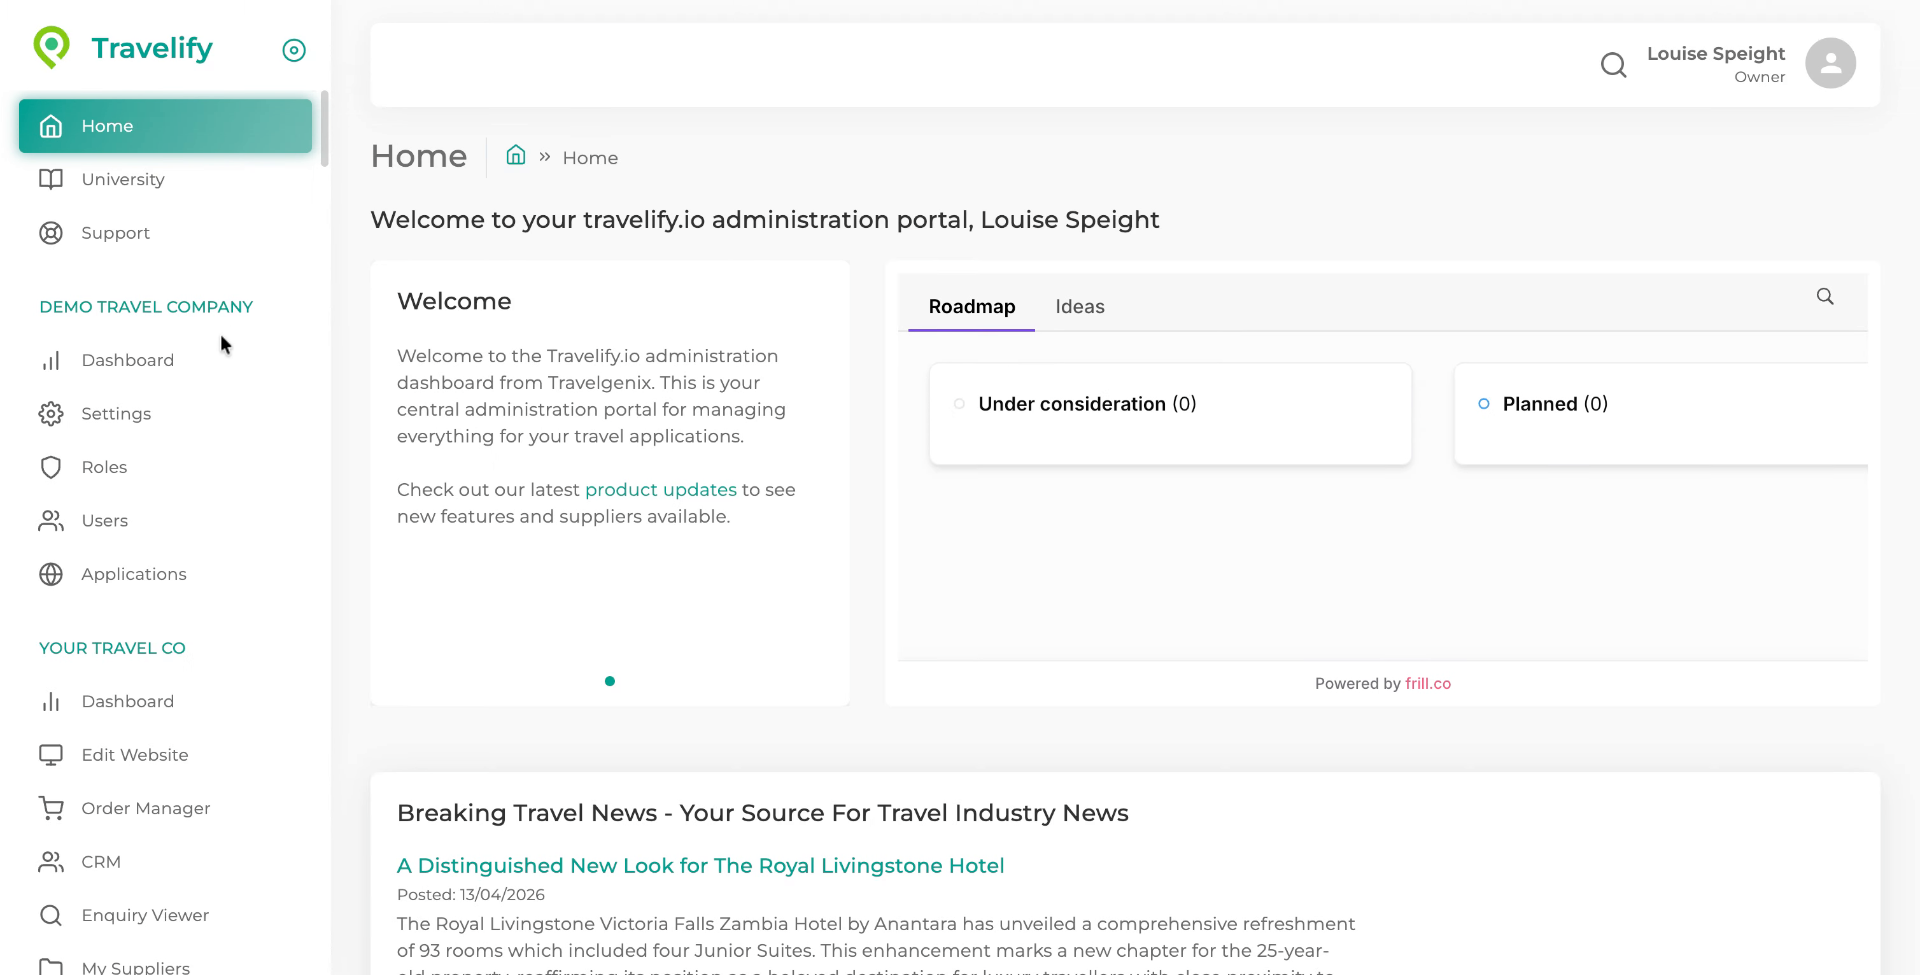1920x975 pixels.
Task: Click the Support lifebuoy icon
Action: pos(51,233)
